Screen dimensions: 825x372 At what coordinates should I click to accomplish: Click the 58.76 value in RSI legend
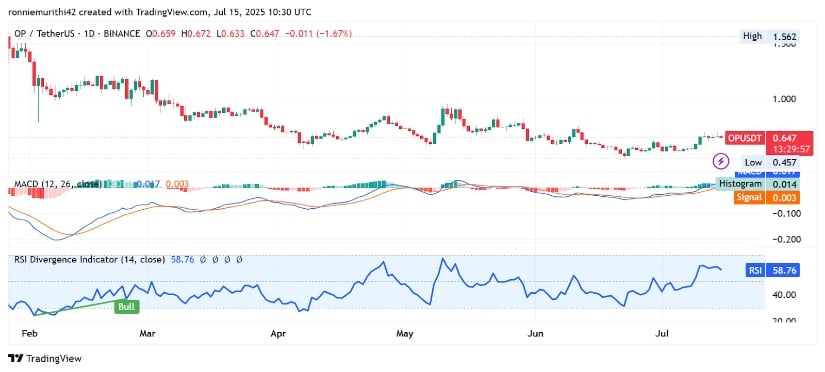(x=182, y=259)
